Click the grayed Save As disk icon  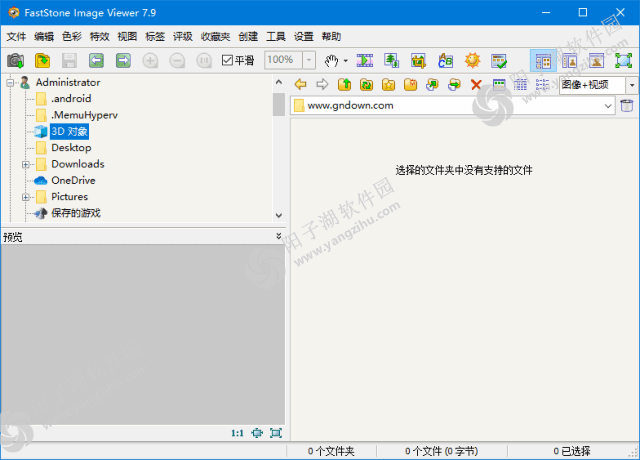click(69, 61)
